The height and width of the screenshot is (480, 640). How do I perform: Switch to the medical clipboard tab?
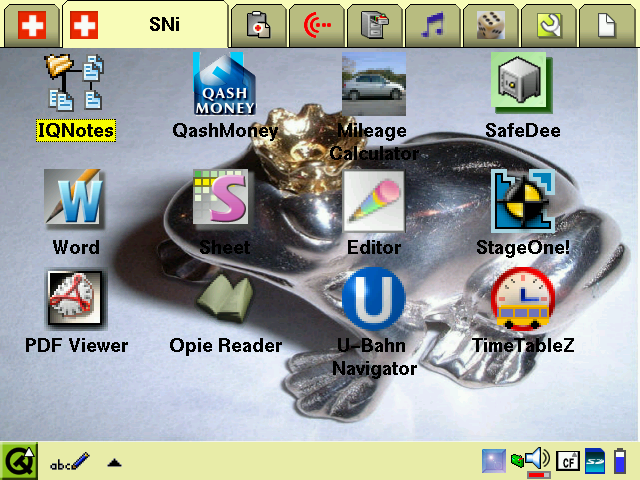(258, 25)
